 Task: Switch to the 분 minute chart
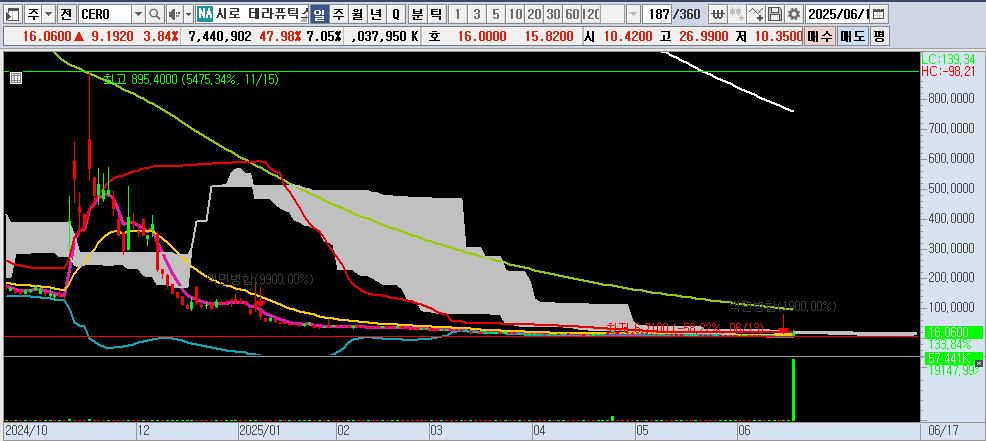(x=418, y=13)
